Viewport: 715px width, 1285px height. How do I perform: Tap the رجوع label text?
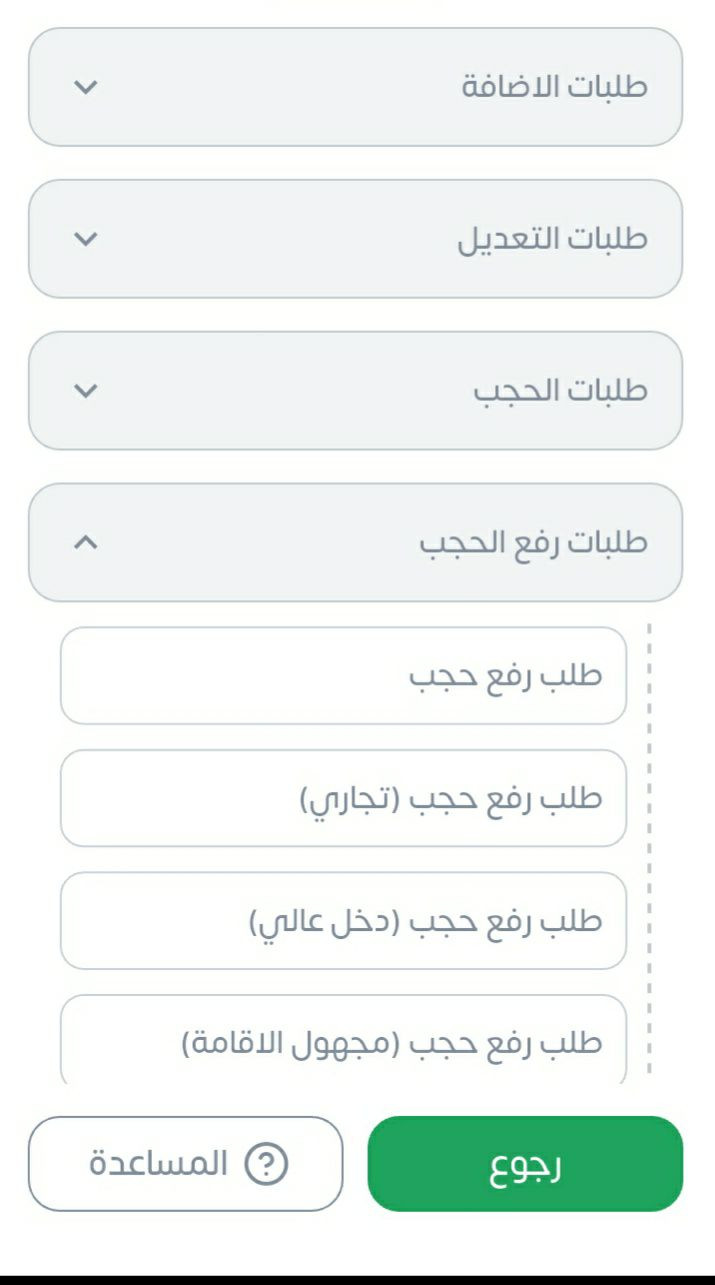[x=525, y=1166]
